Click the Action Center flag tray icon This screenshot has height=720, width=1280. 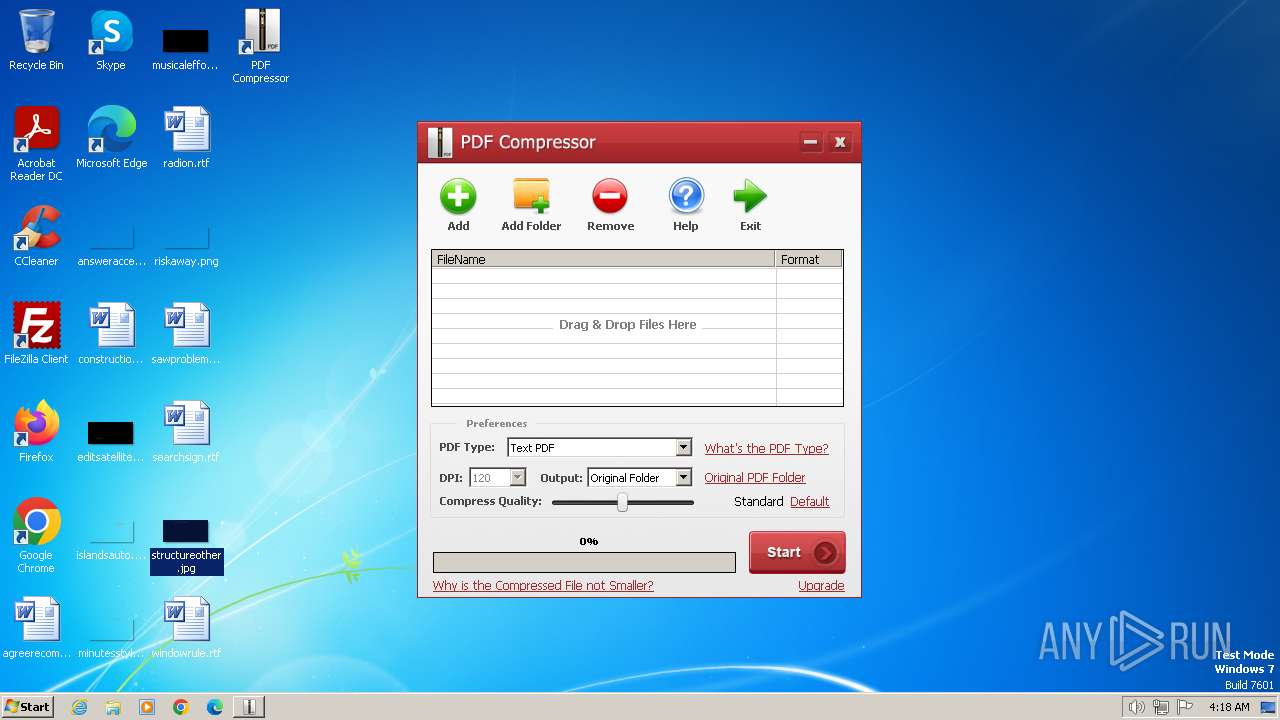click(1185, 707)
